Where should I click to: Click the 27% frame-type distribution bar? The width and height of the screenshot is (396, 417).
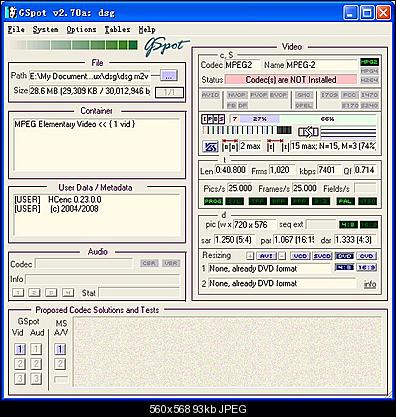260,119
